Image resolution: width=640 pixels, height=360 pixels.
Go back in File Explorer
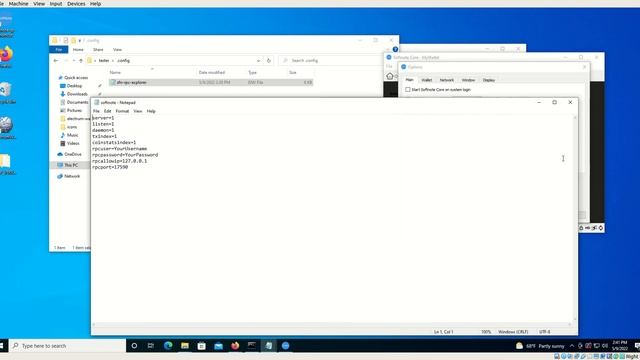click(56, 60)
